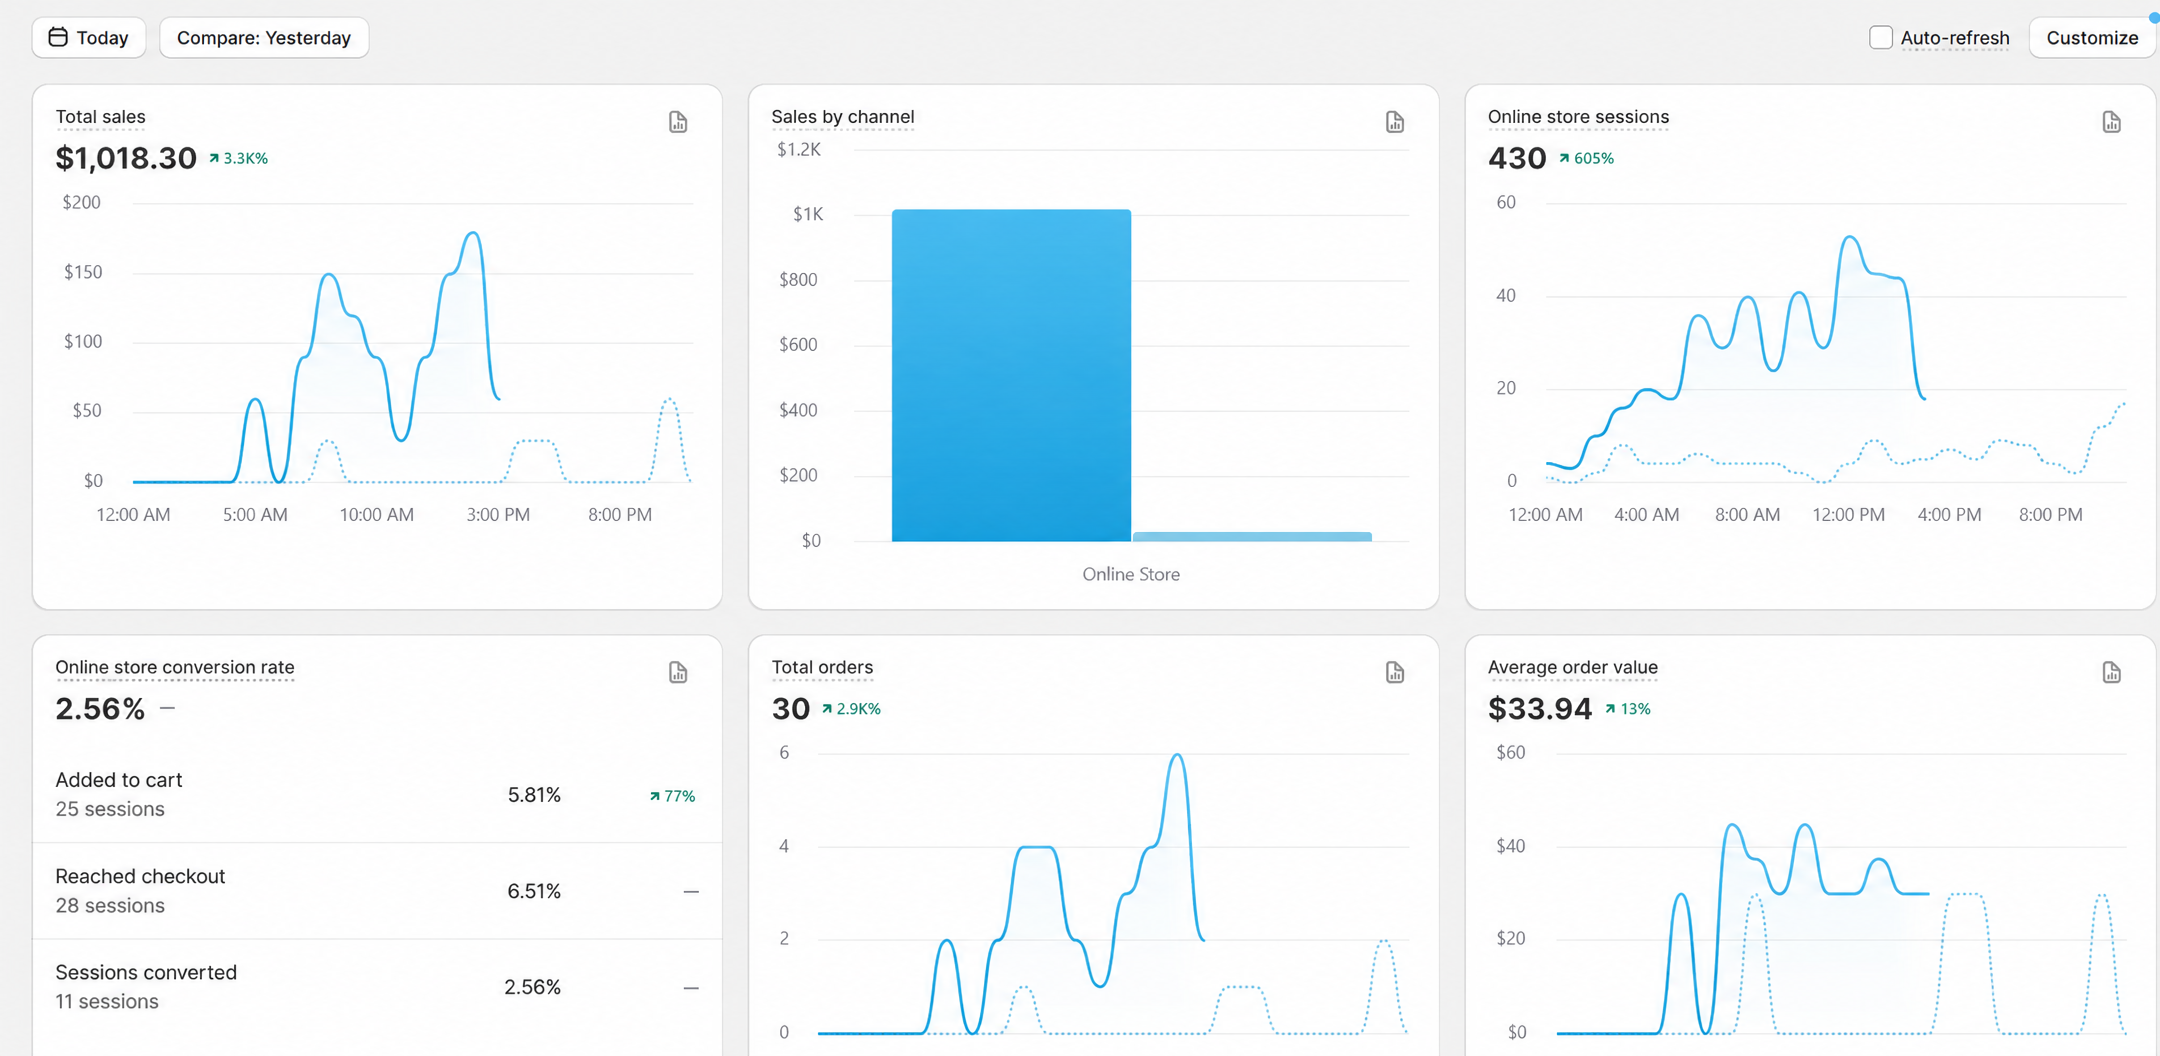This screenshot has width=2160, height=1056.
Task: Click the 6.51% reached checkout value
Action: [x=534, y=891]
